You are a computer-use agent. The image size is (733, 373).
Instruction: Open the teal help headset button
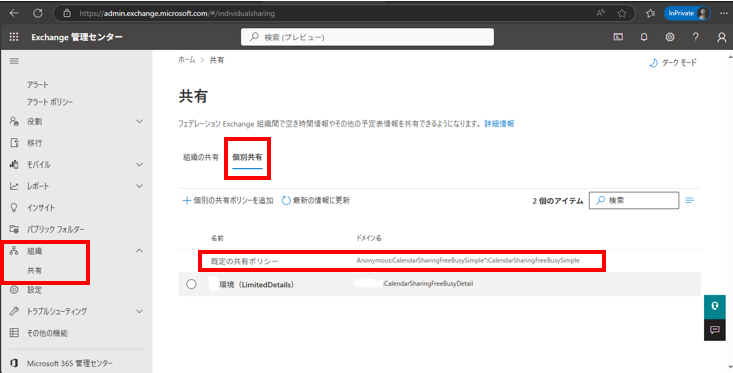pos(715,307)
